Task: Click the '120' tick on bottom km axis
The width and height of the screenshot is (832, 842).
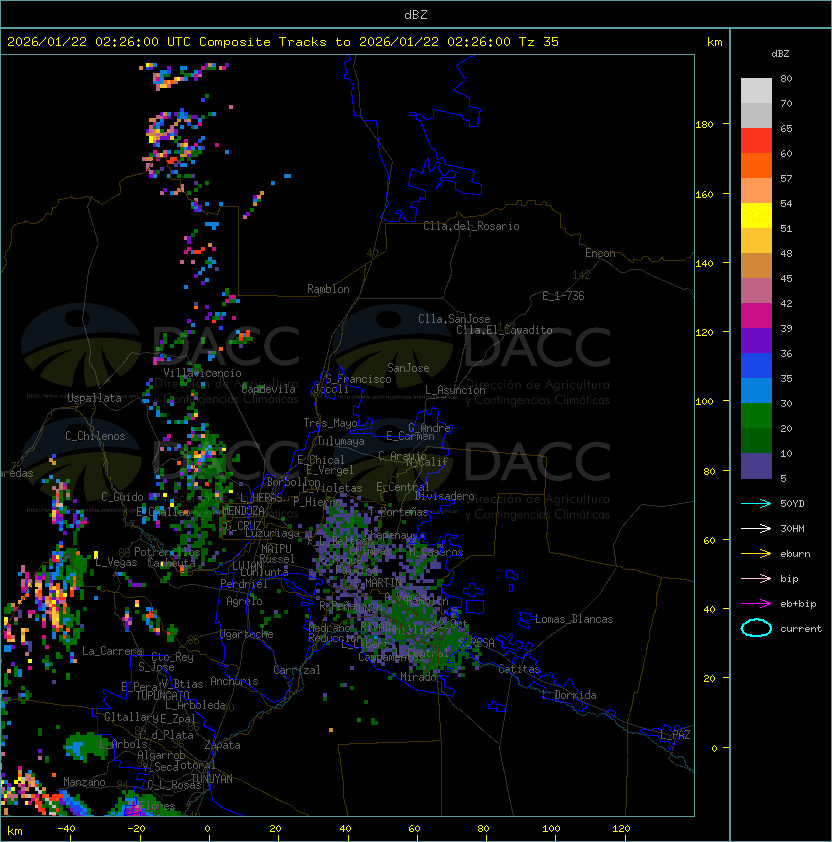Action: coord(620,829)
